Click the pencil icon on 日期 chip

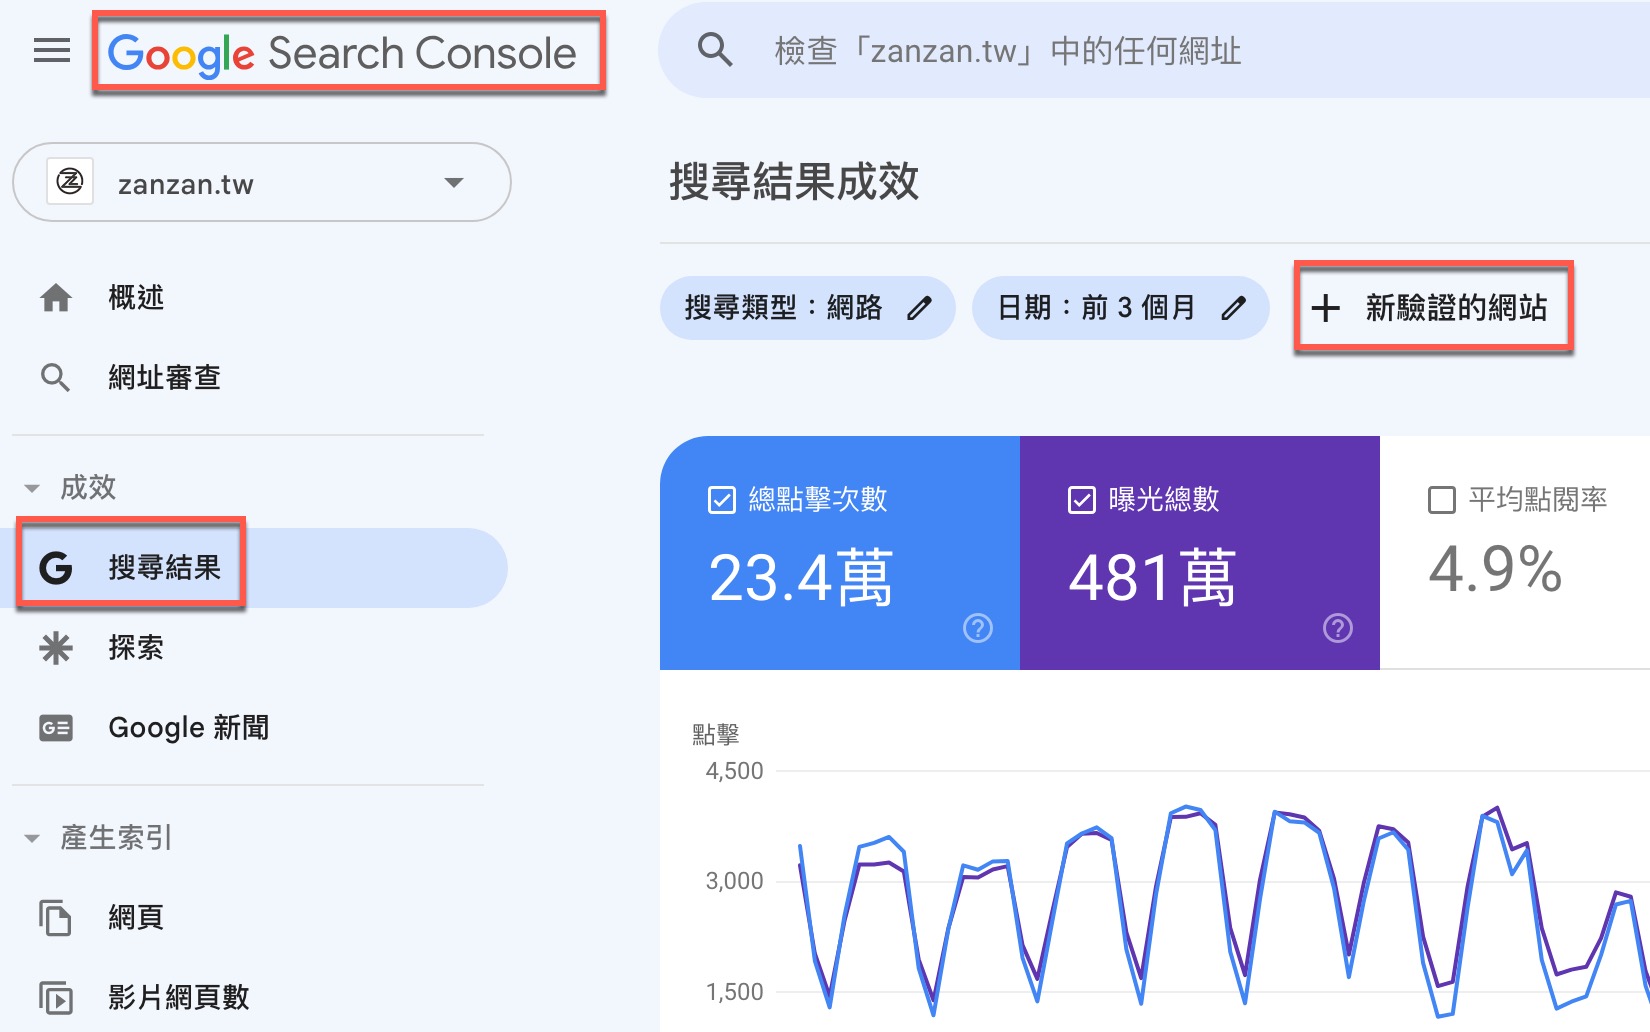(x=1234, y=308)
